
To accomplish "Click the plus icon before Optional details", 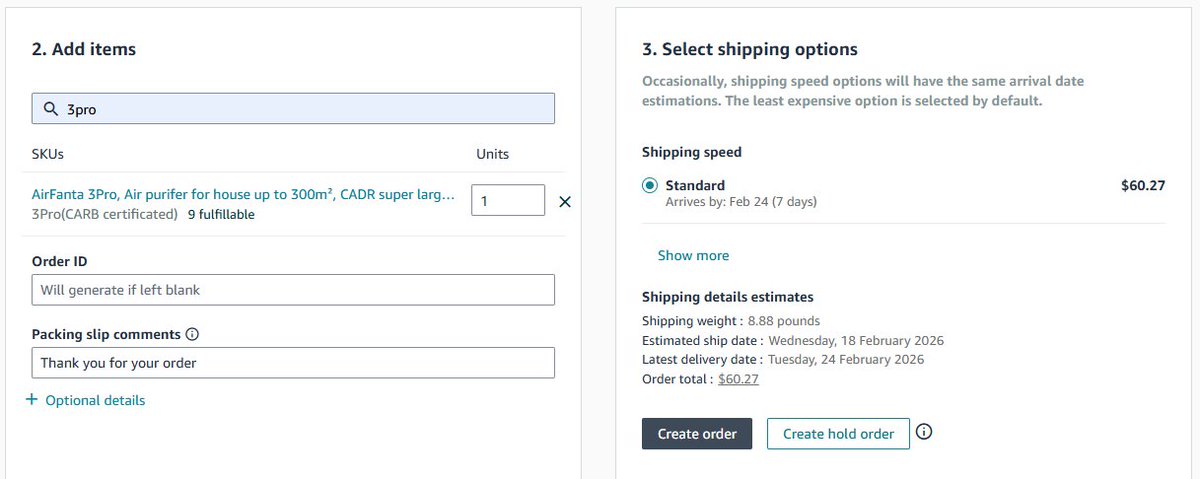I will point(31,400).
